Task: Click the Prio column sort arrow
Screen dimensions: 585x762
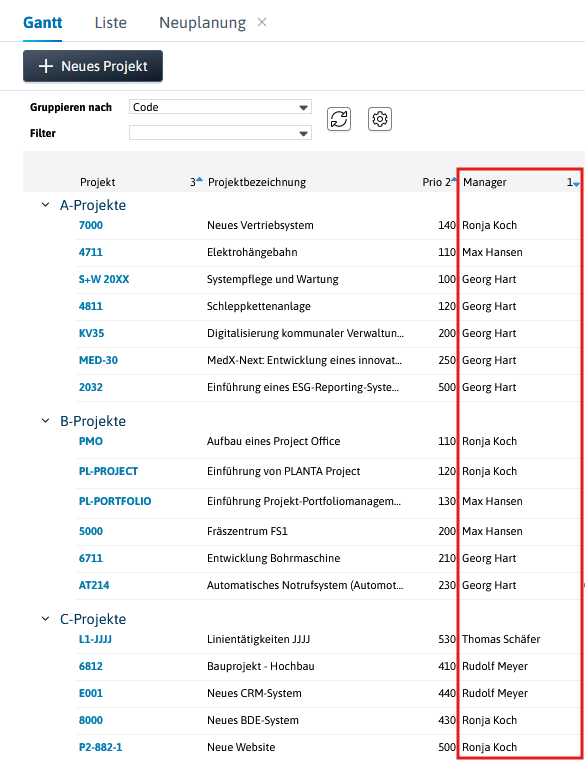Action: [454, 180]
